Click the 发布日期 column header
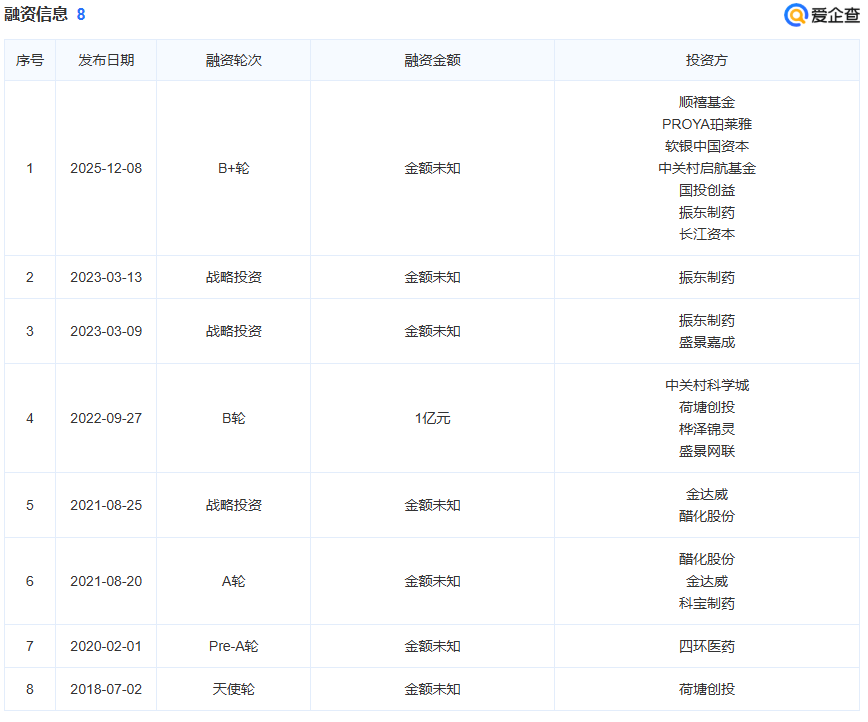This screenshot has height=722, width=868. coord(106,60)
